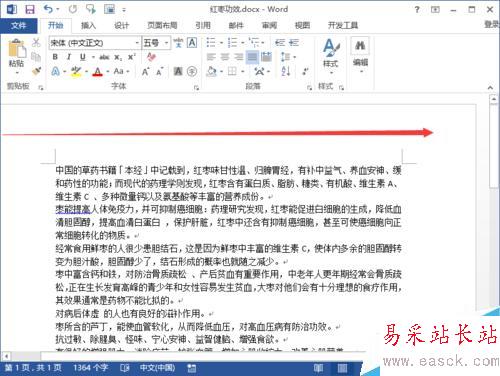500x376 pixels.
Task: Click the highlighted Justify alignment icon
Action: [x=253, y=57]
